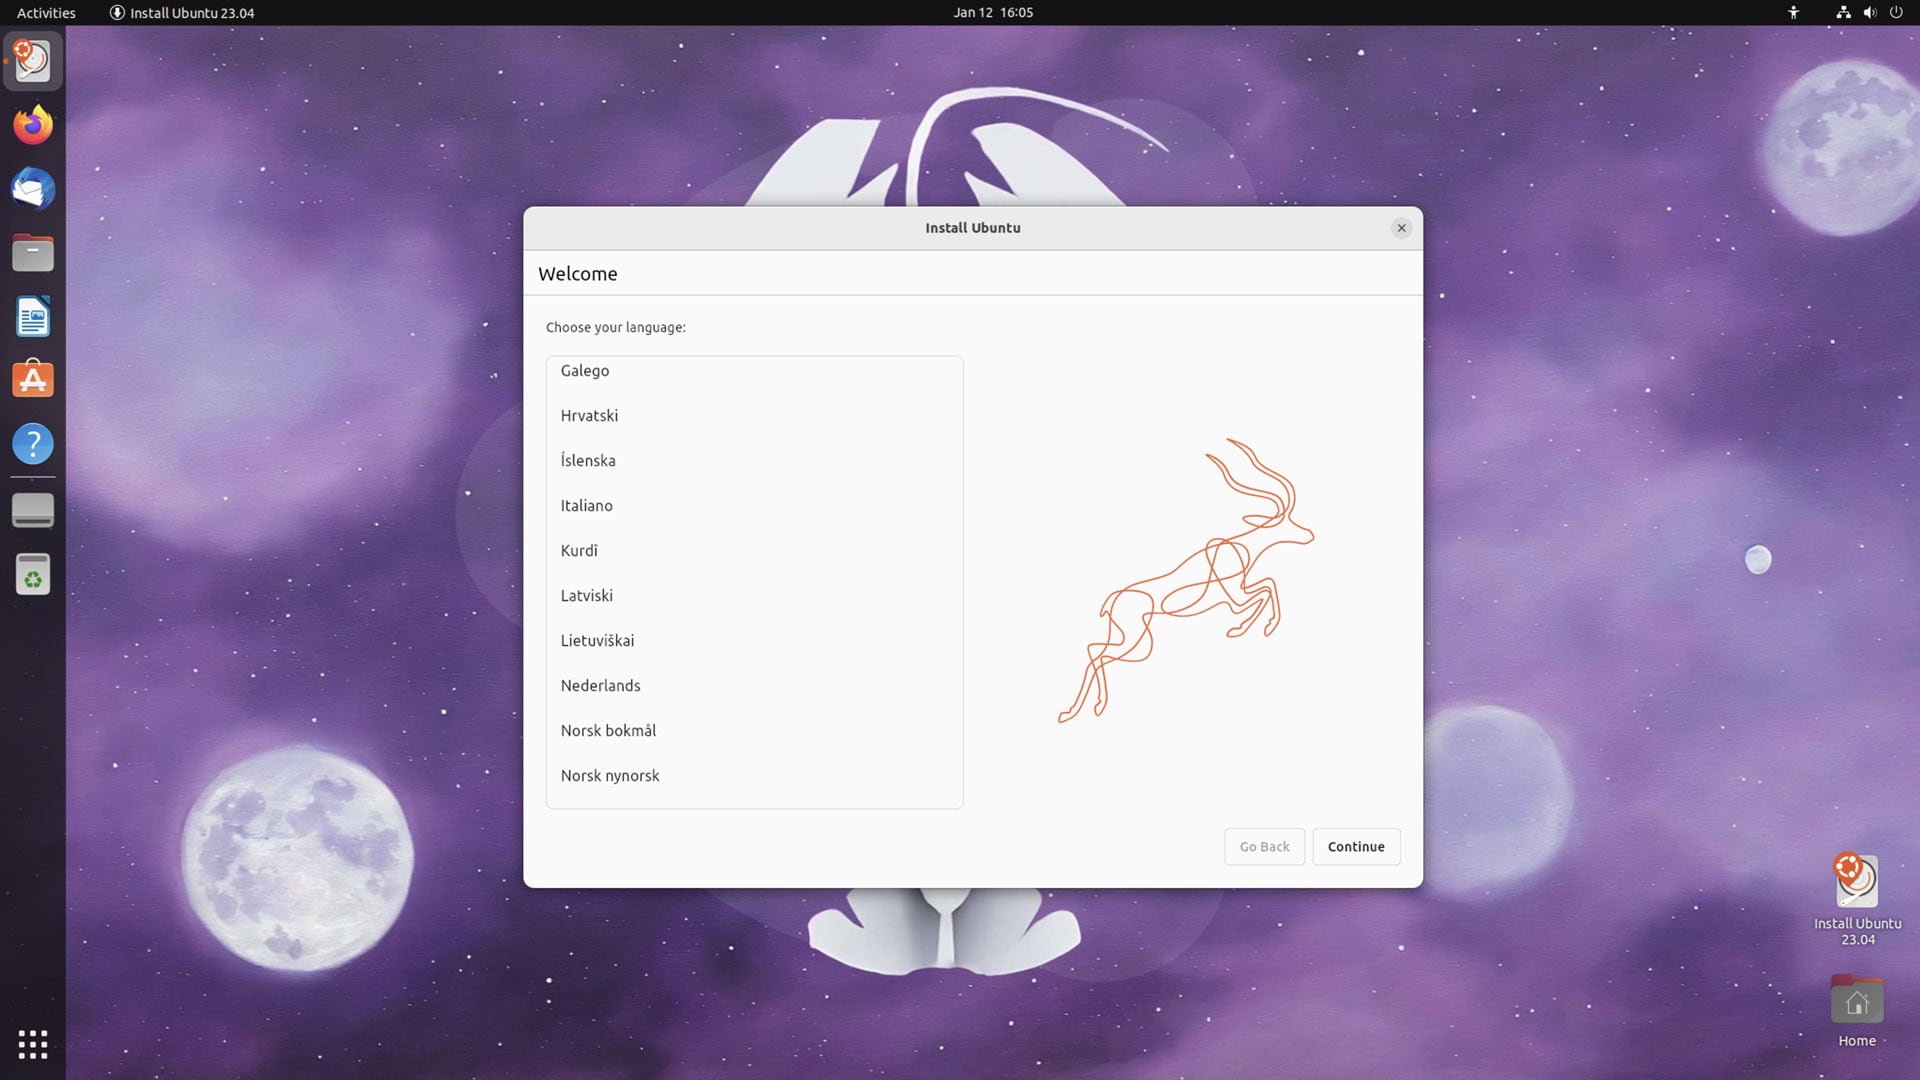The image size is (1920, 1080).
Task: Click the Continue button
Action: (x=1356, y=847)
